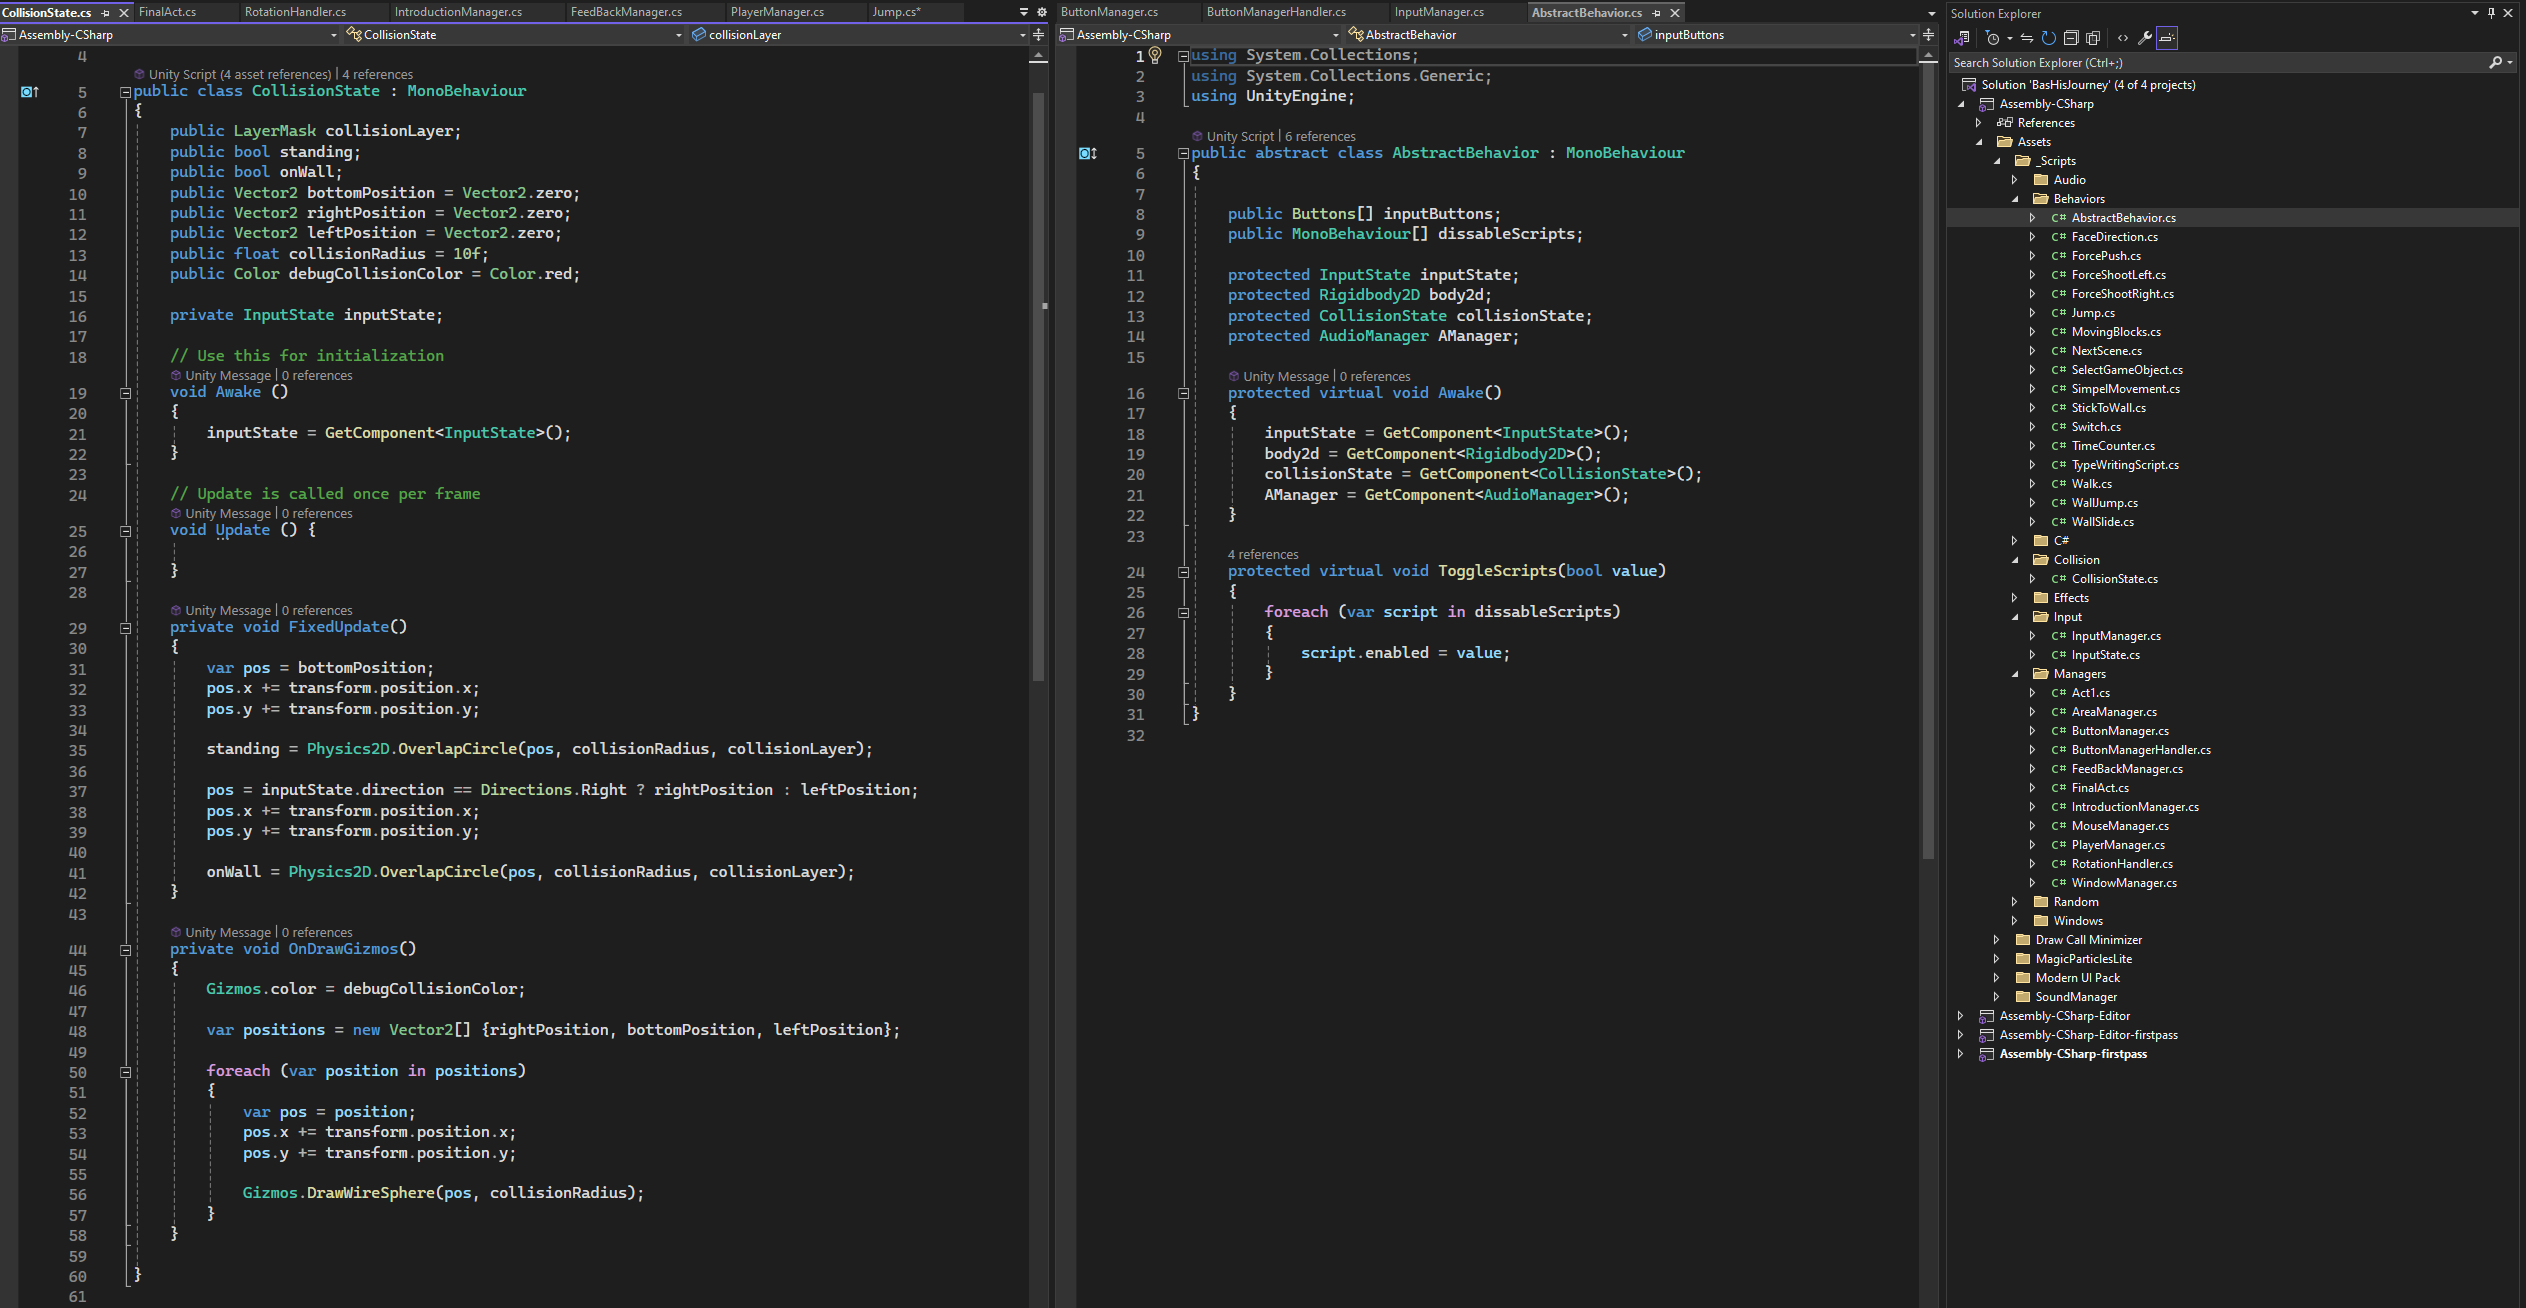
Task: Click the View Code icon
Action: [x=2122, y=38]
